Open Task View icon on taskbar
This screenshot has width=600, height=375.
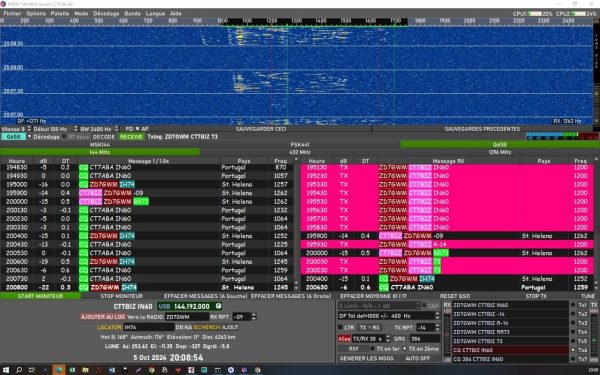32,370
